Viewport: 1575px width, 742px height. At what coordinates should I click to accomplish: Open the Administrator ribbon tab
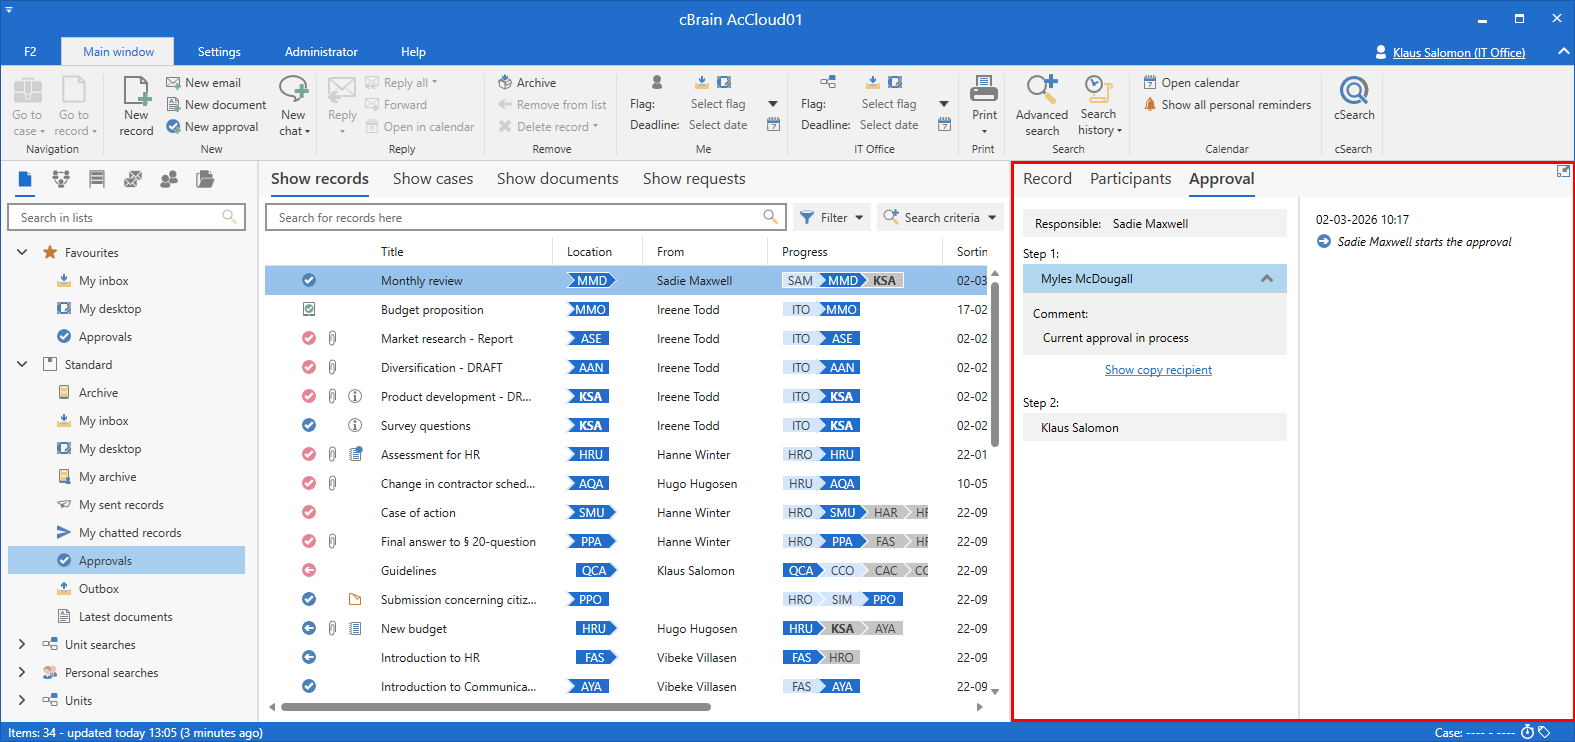pyautogui.click(x=321, y=52)
